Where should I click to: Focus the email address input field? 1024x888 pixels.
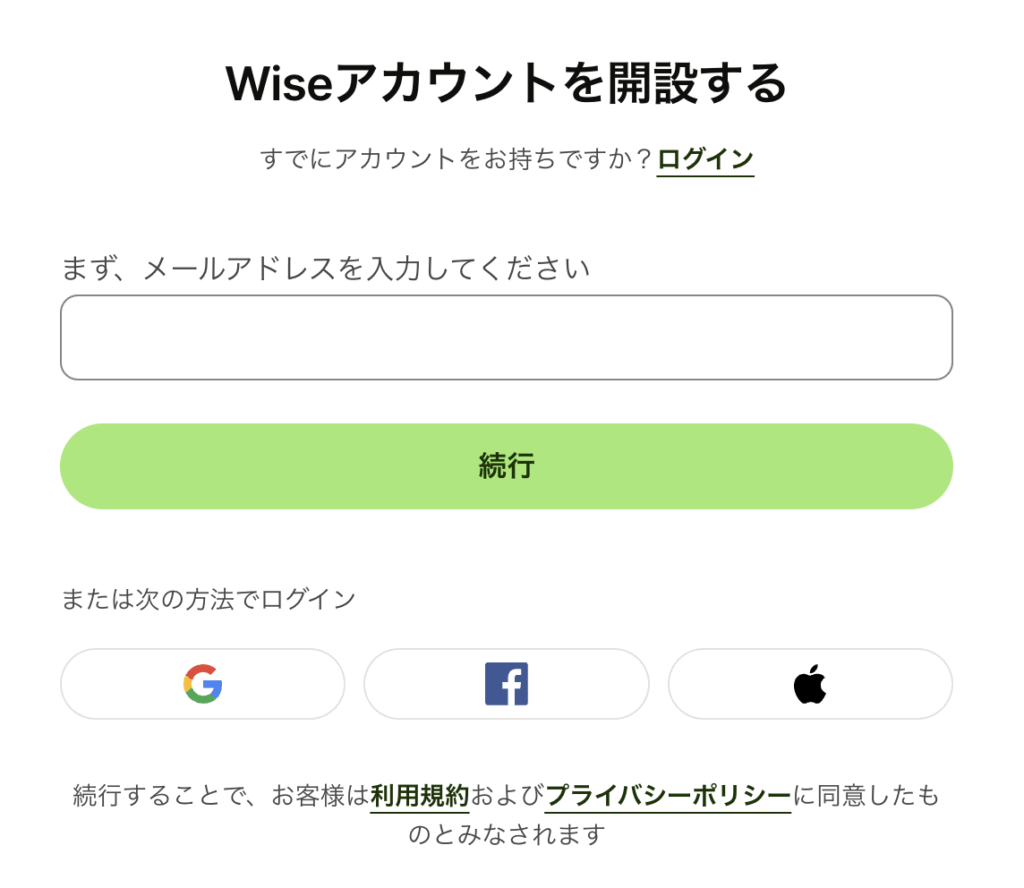(x=506, y=337)
